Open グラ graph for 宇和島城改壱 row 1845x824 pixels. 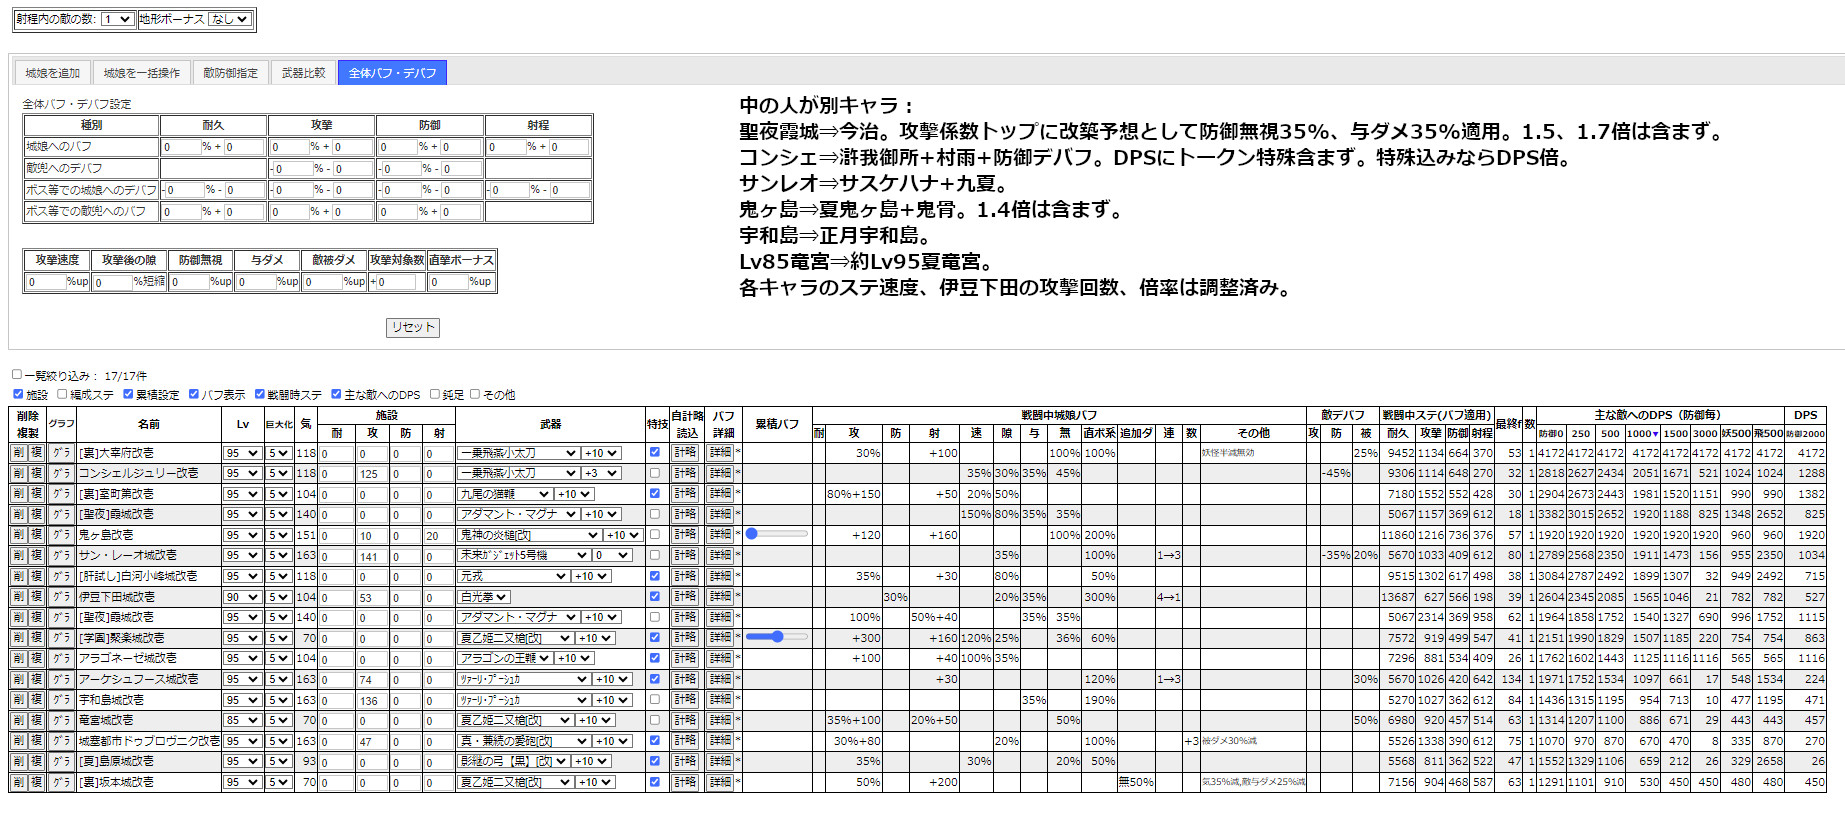pos(61,700)
